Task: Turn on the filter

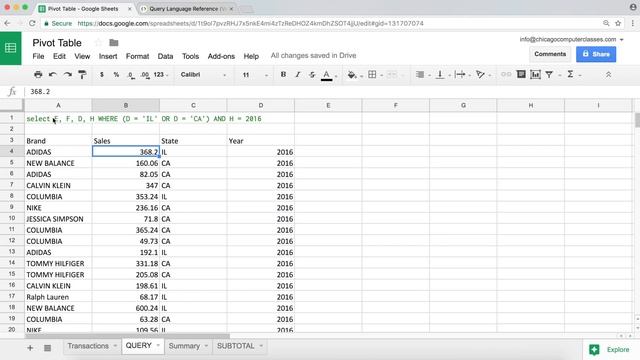Action: tap(549, 74)
